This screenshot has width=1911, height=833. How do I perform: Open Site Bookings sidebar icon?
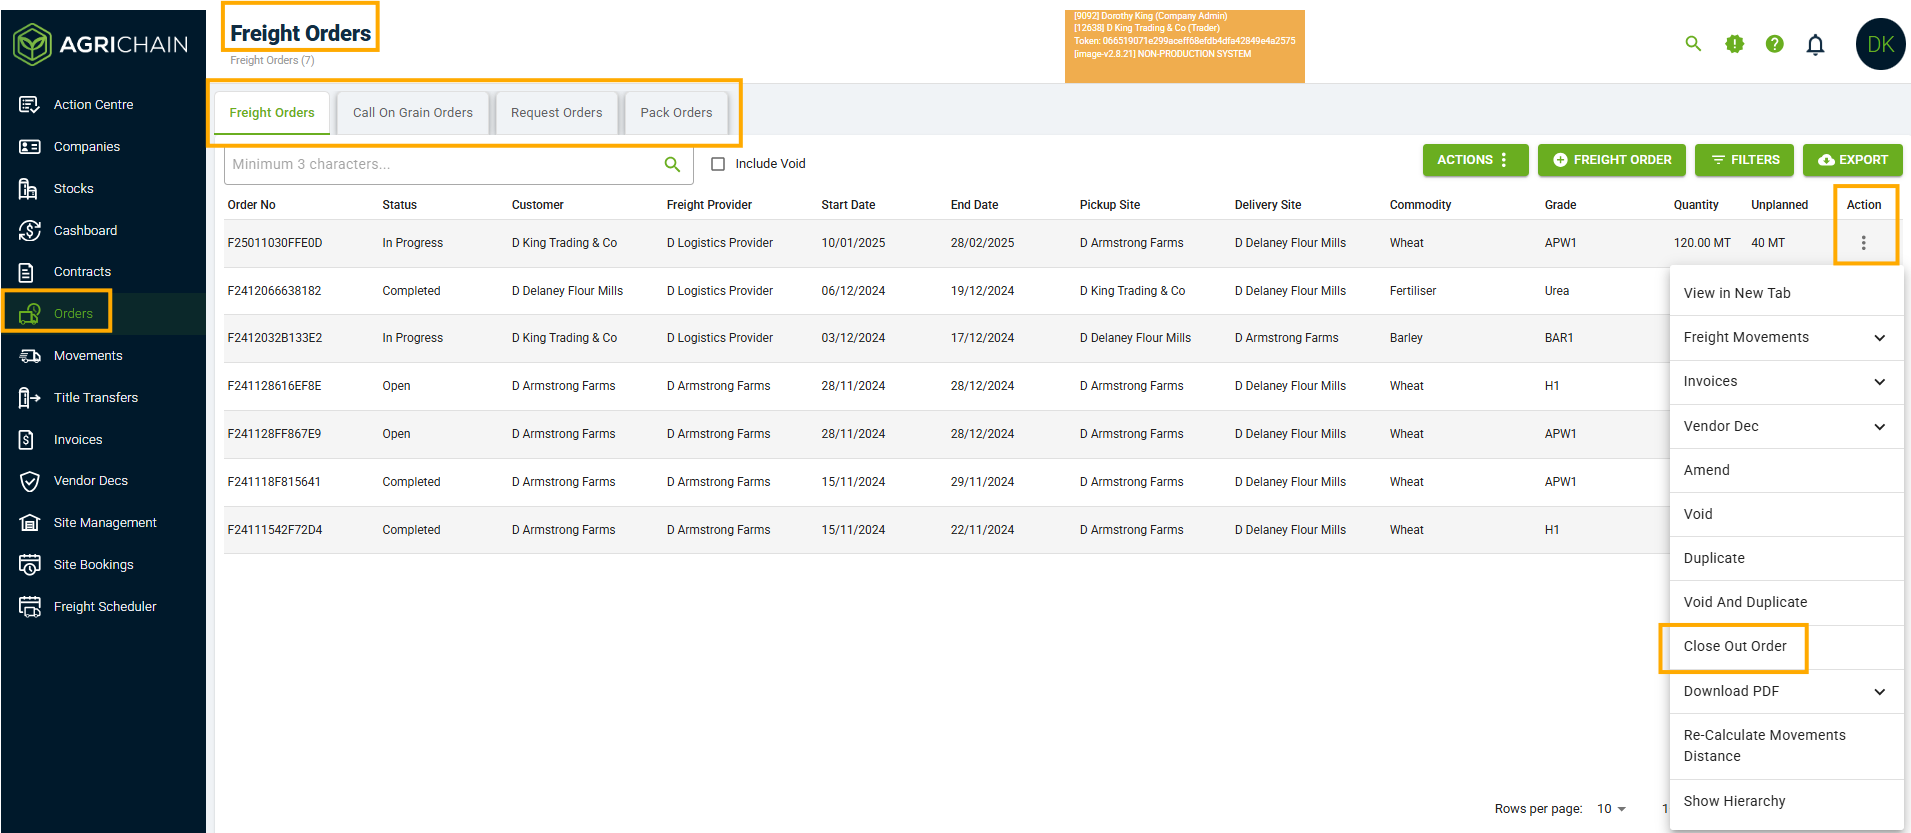30,565
